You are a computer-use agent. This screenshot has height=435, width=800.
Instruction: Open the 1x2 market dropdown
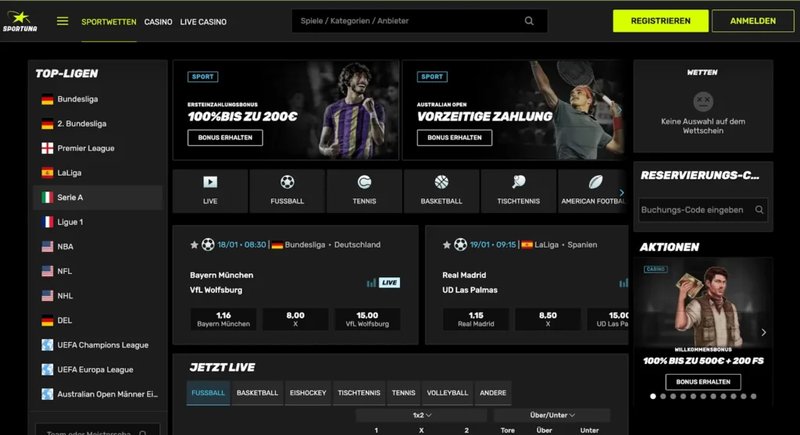click(422, 415)
